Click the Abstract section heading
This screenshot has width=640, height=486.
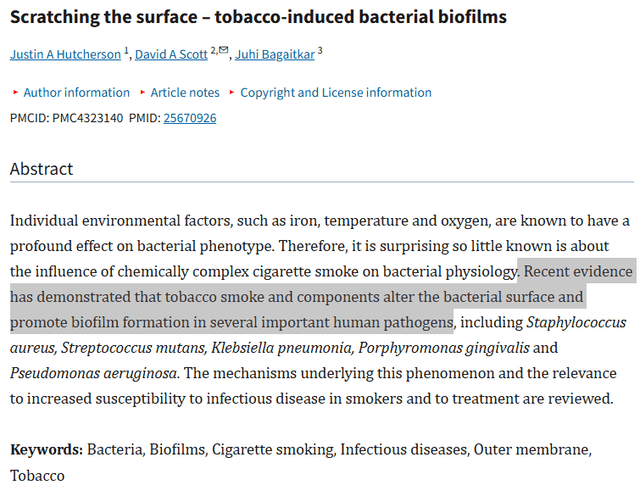point(41,169)
